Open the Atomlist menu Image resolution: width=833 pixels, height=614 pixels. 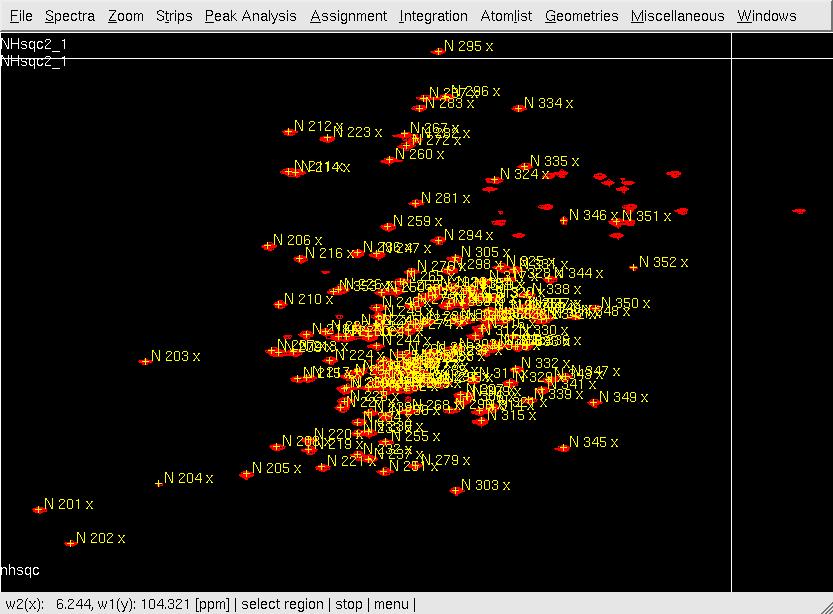click(x=506, y=16)
